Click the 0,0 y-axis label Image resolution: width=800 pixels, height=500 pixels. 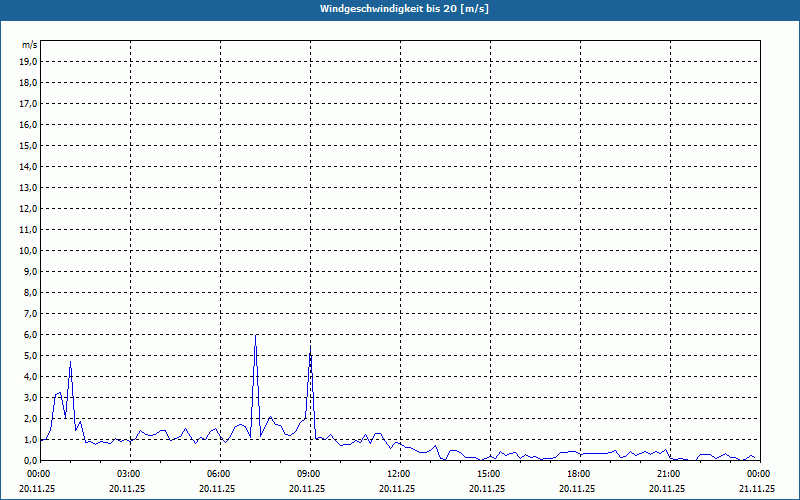click(x=29, y=460)
